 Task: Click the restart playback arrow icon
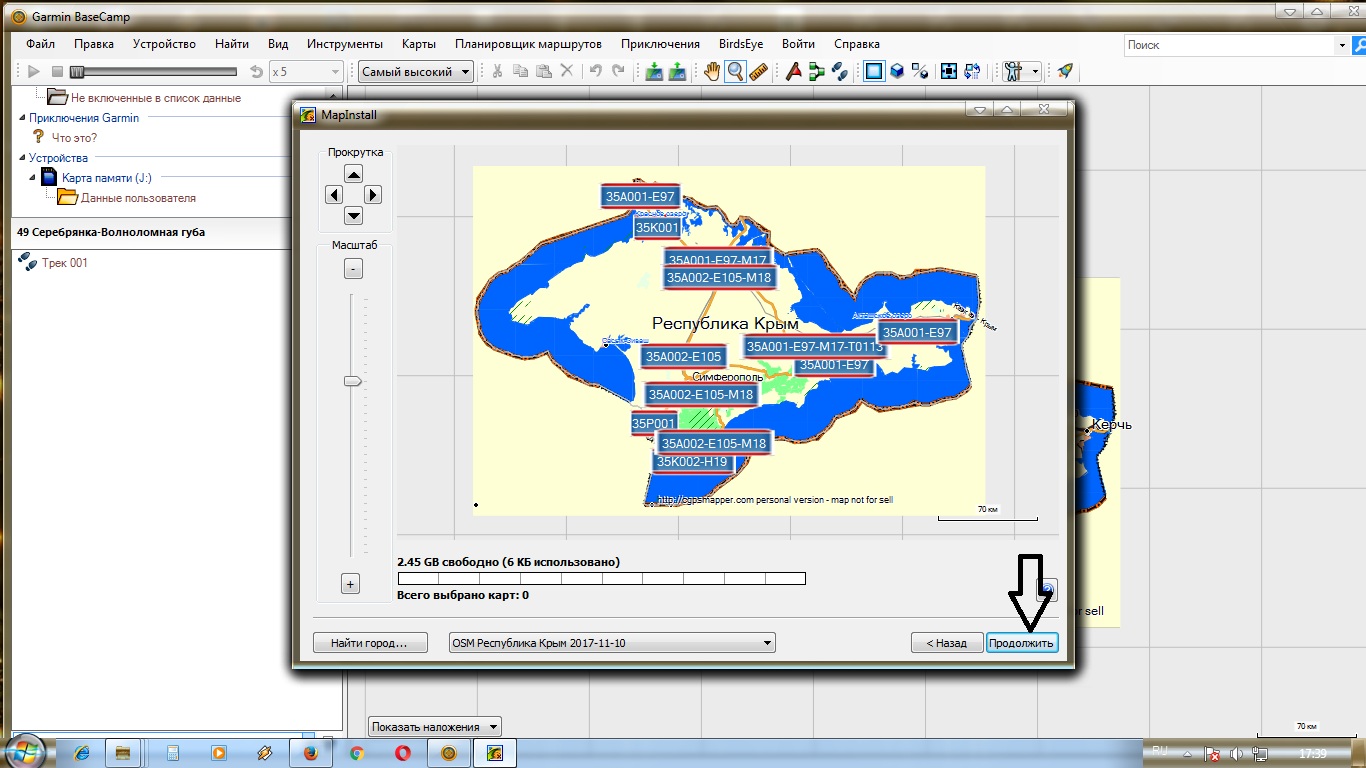click(256, 72)
